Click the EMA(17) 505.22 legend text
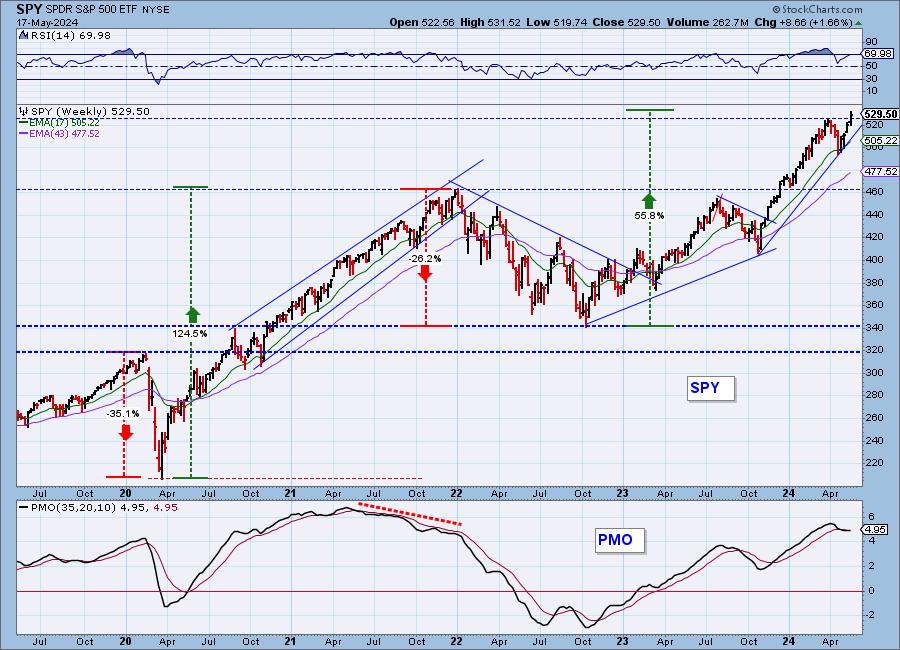 coord(64,123)
